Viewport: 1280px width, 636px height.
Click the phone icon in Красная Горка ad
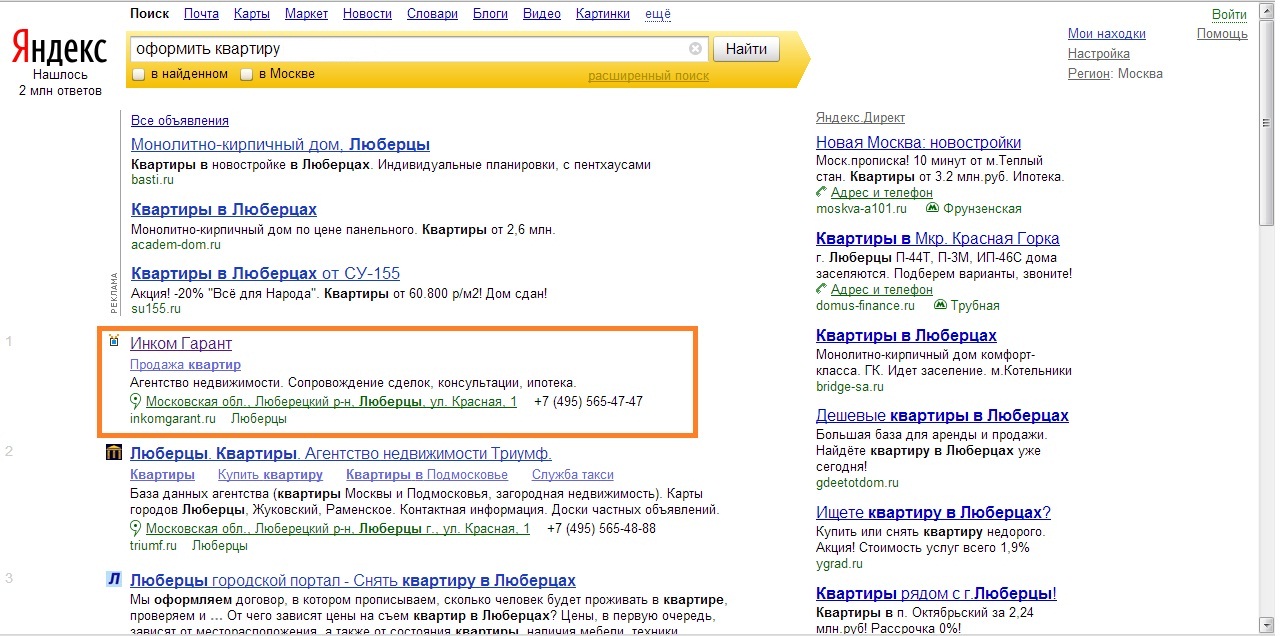(x=822, y=289)
